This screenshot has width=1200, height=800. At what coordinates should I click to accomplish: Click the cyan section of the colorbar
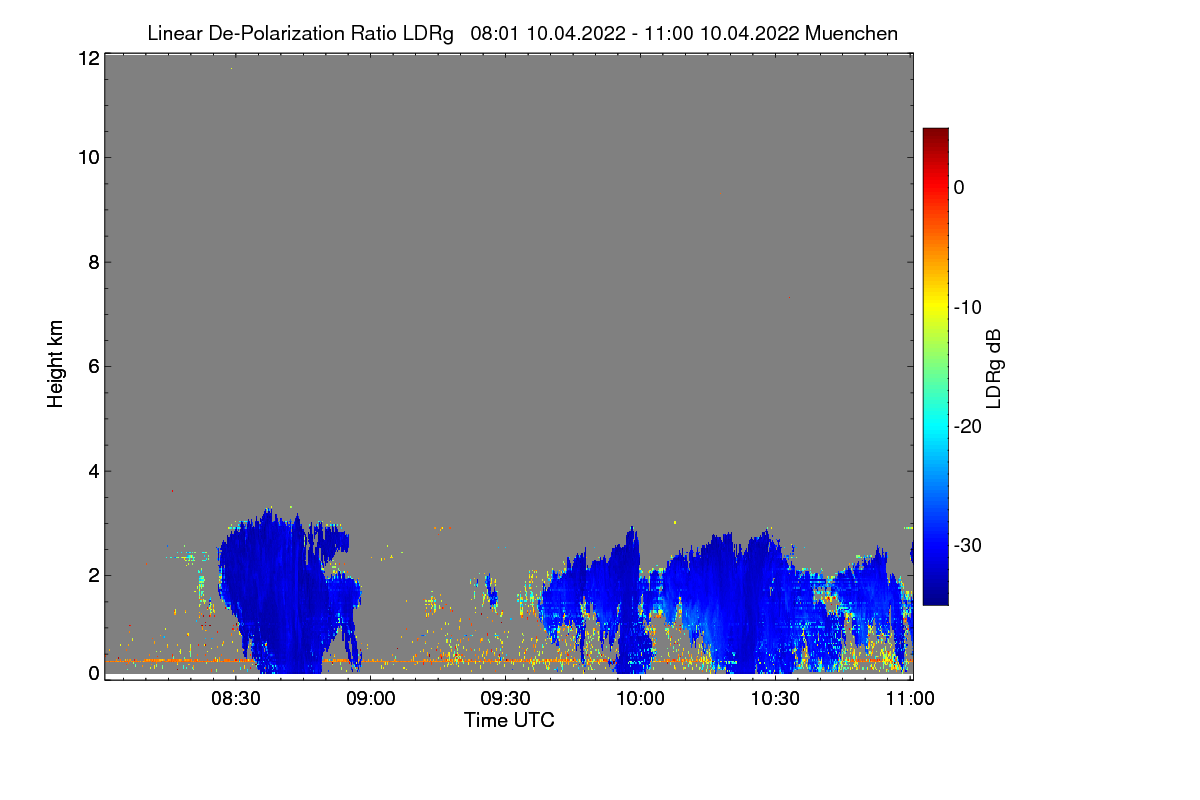point(935,428)
